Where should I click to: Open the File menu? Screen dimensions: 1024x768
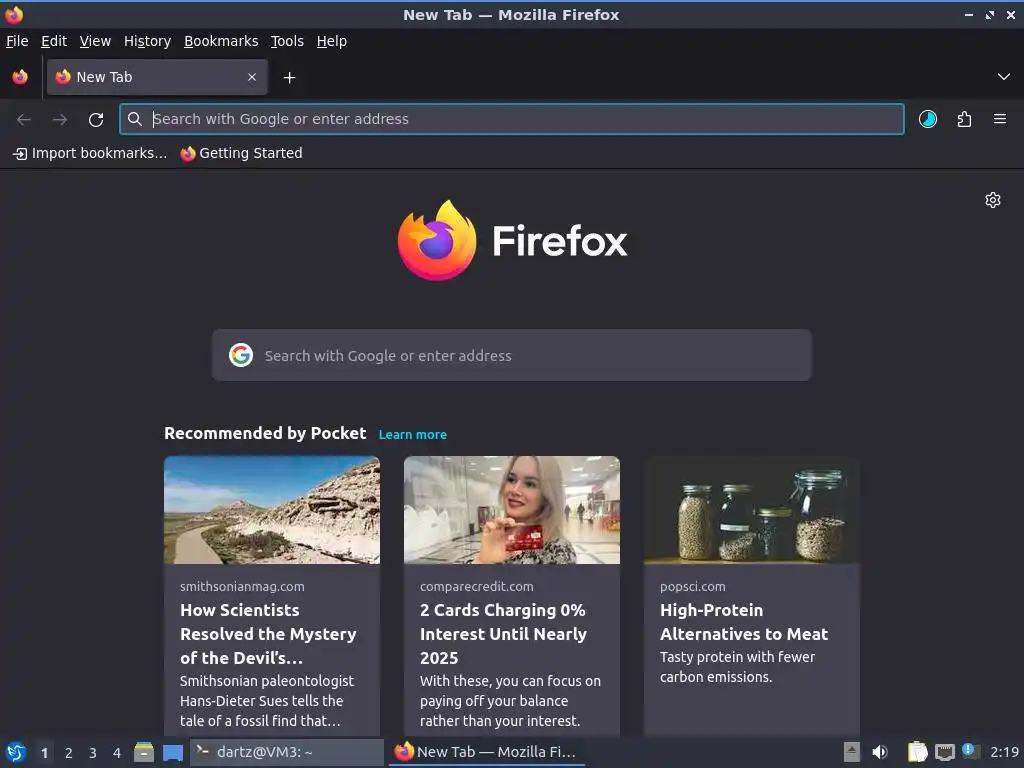17,41
